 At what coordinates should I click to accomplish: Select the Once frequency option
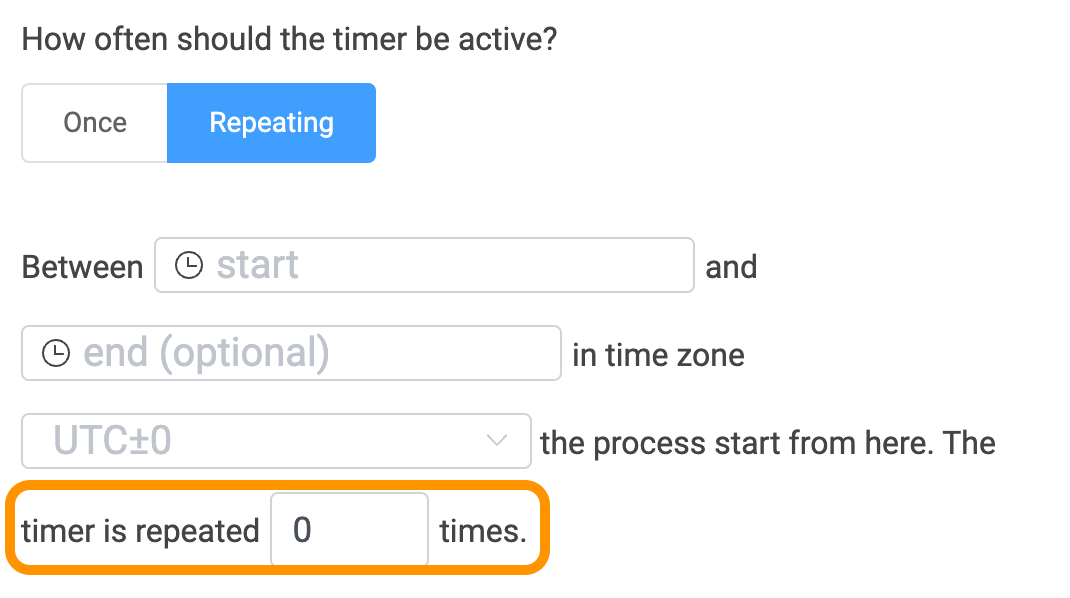click(95, 123)
